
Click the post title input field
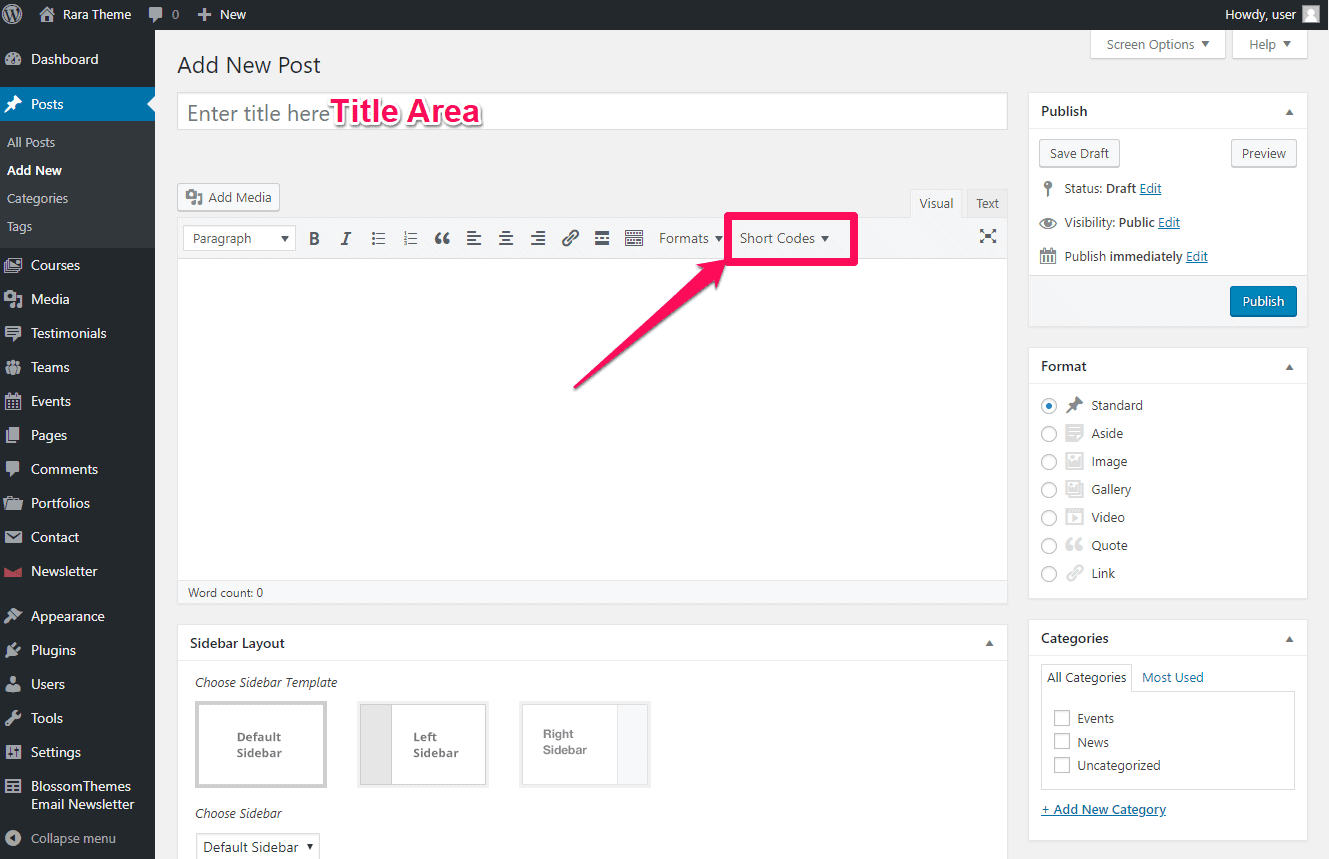click(592, 112)
